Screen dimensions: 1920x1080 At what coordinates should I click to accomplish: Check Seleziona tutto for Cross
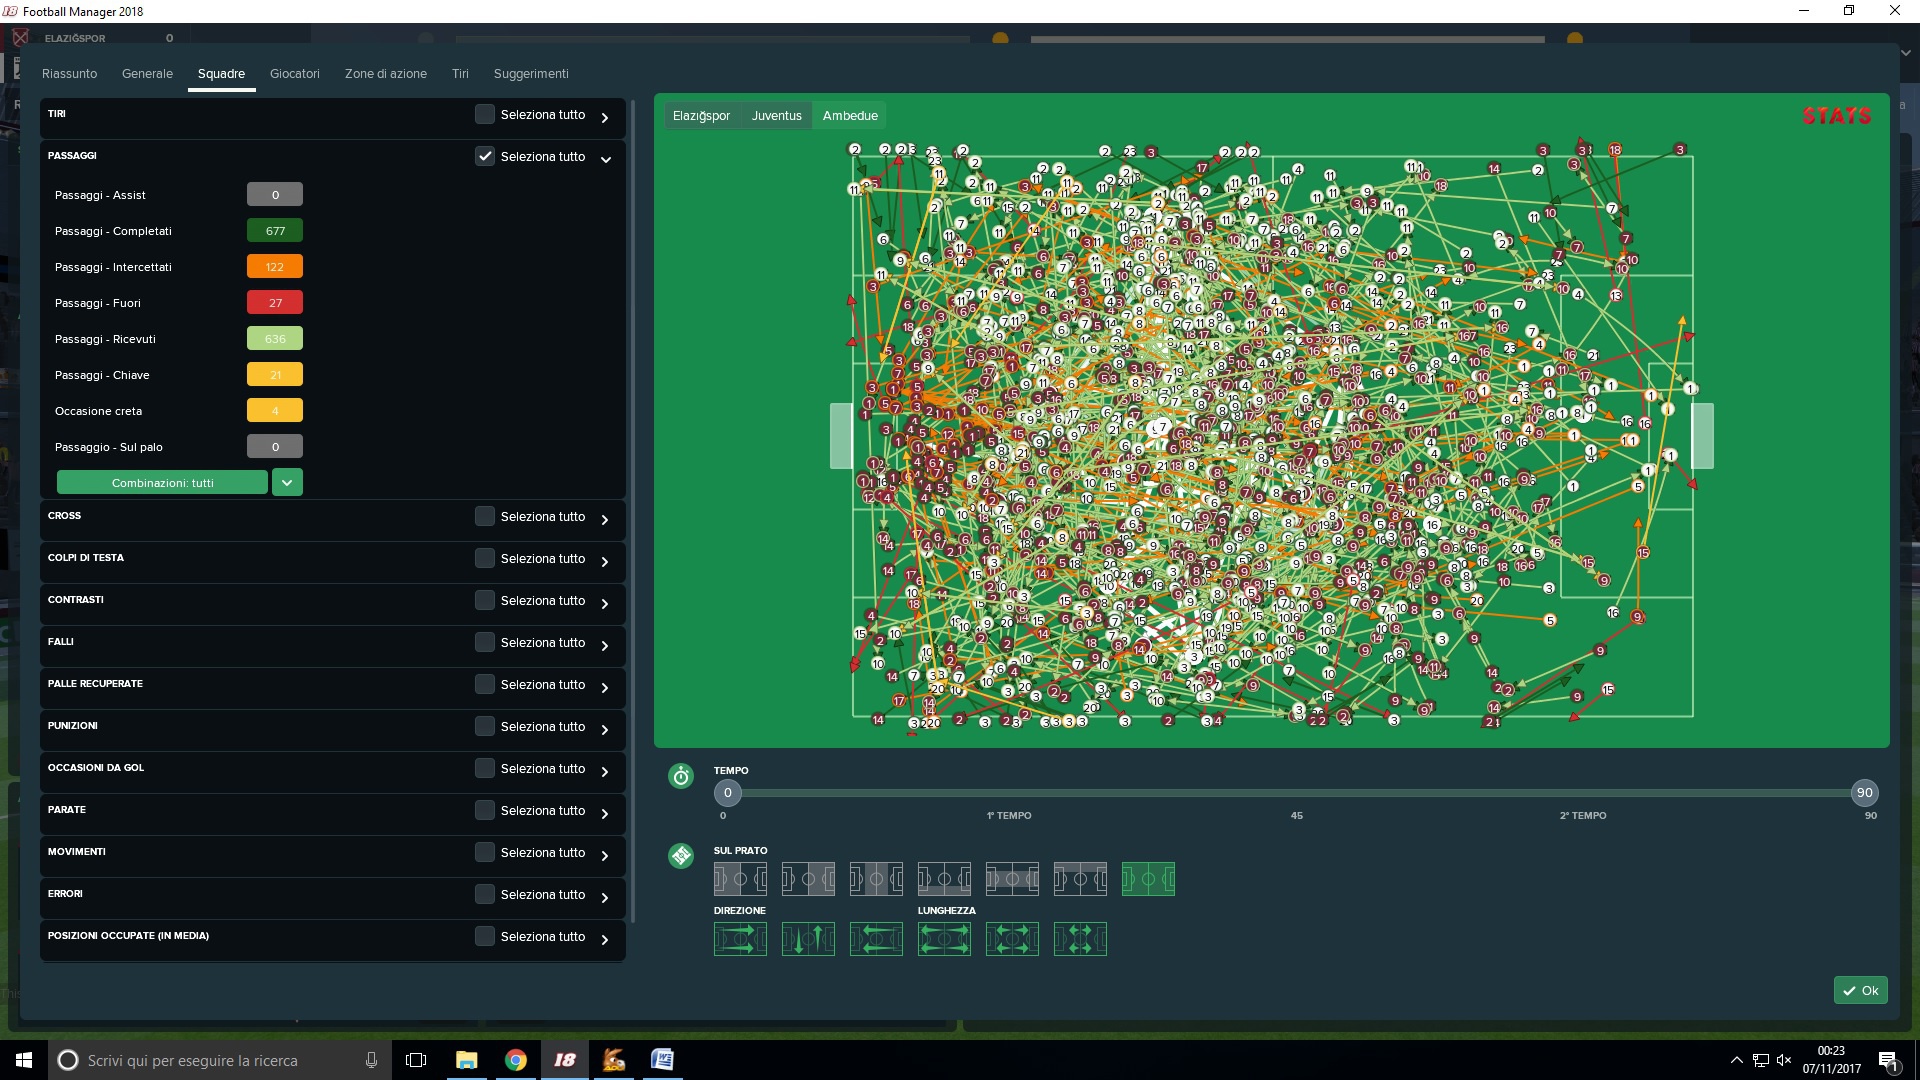[485, 517]
